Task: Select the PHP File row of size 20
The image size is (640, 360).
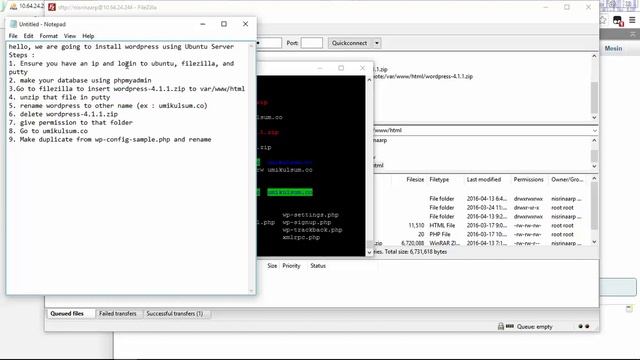Action: point(482,234)
